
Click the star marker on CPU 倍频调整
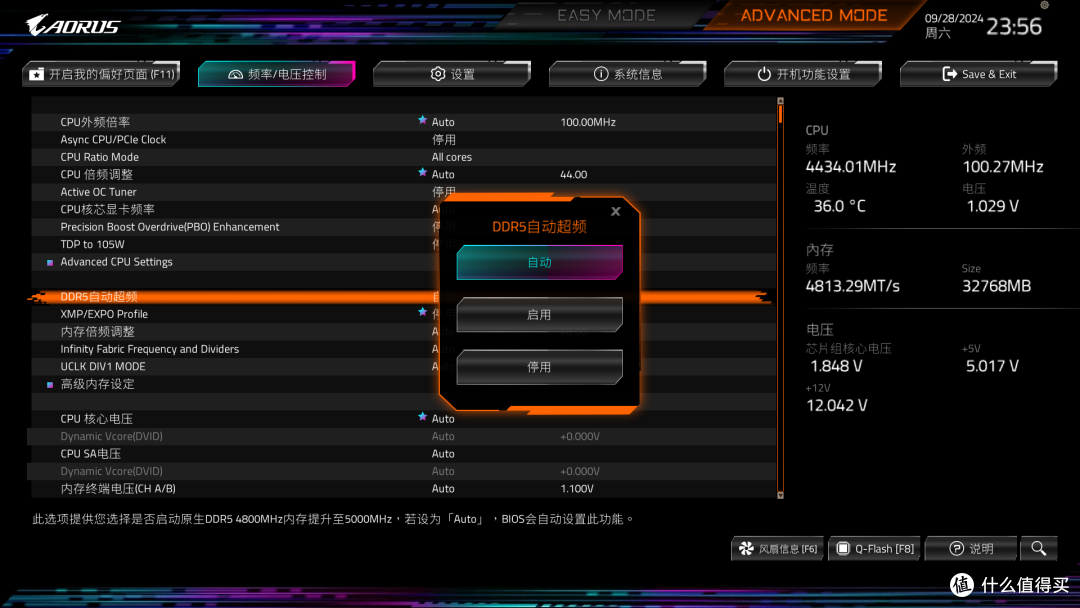point(422,172)
